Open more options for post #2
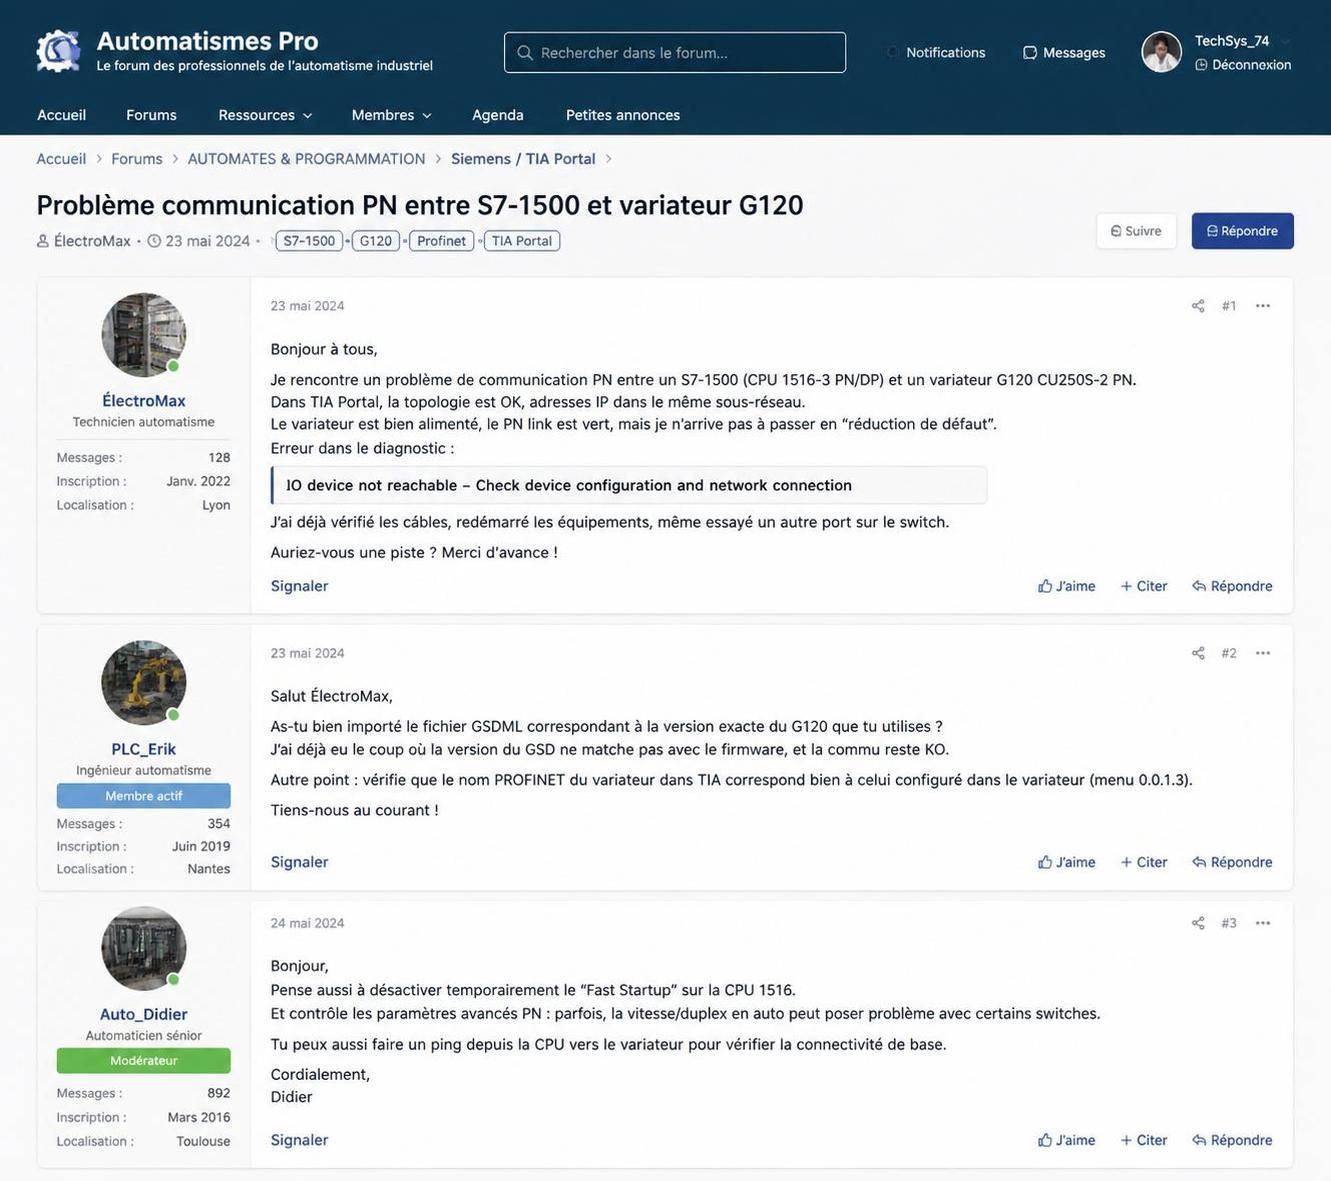The height and width of the screenshot is (1181, 1331). [x=1263, y=653]
